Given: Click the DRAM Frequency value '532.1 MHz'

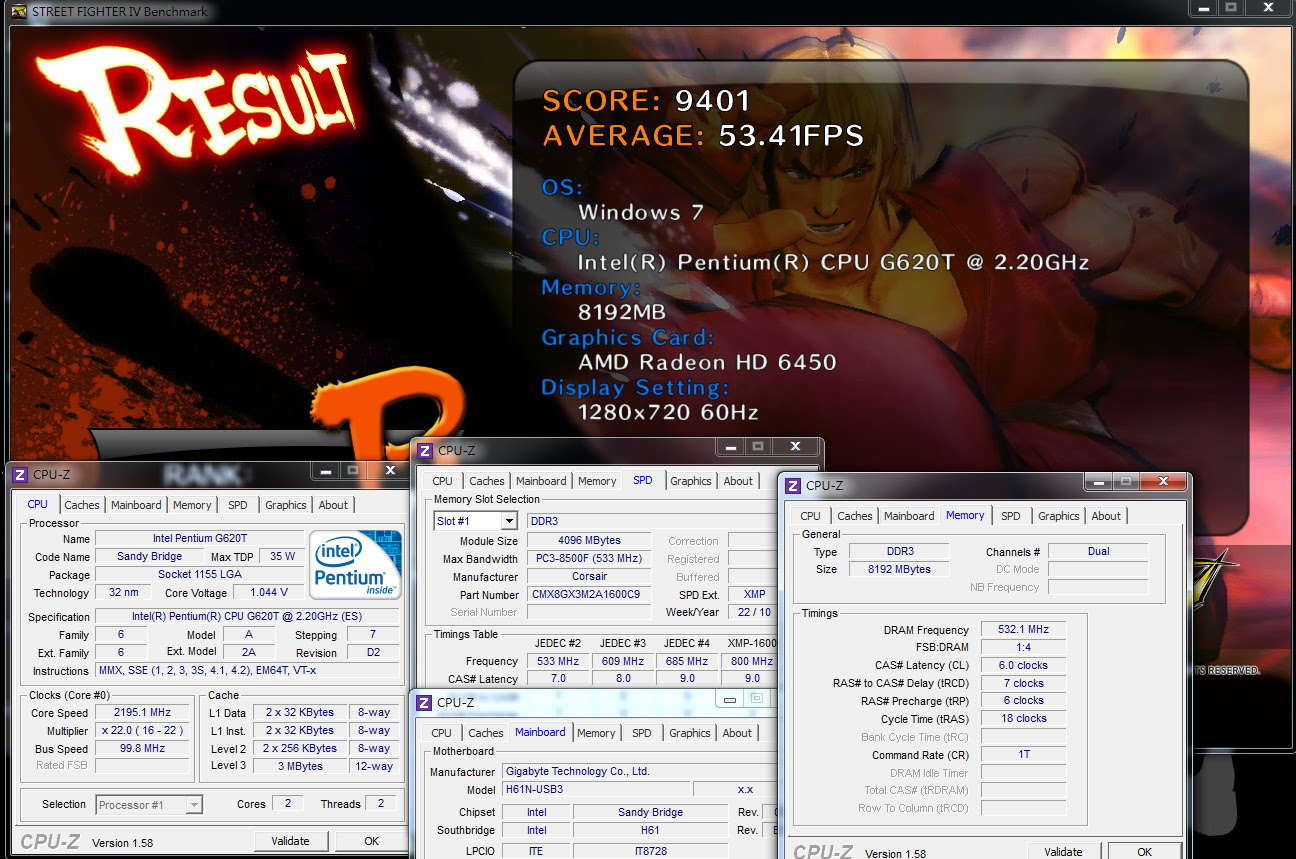Looking at the screenshot, I should 1023,630.
